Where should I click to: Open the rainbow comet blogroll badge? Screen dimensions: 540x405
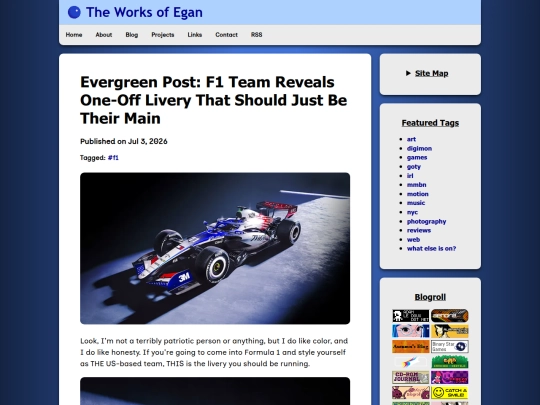(411, 362)
